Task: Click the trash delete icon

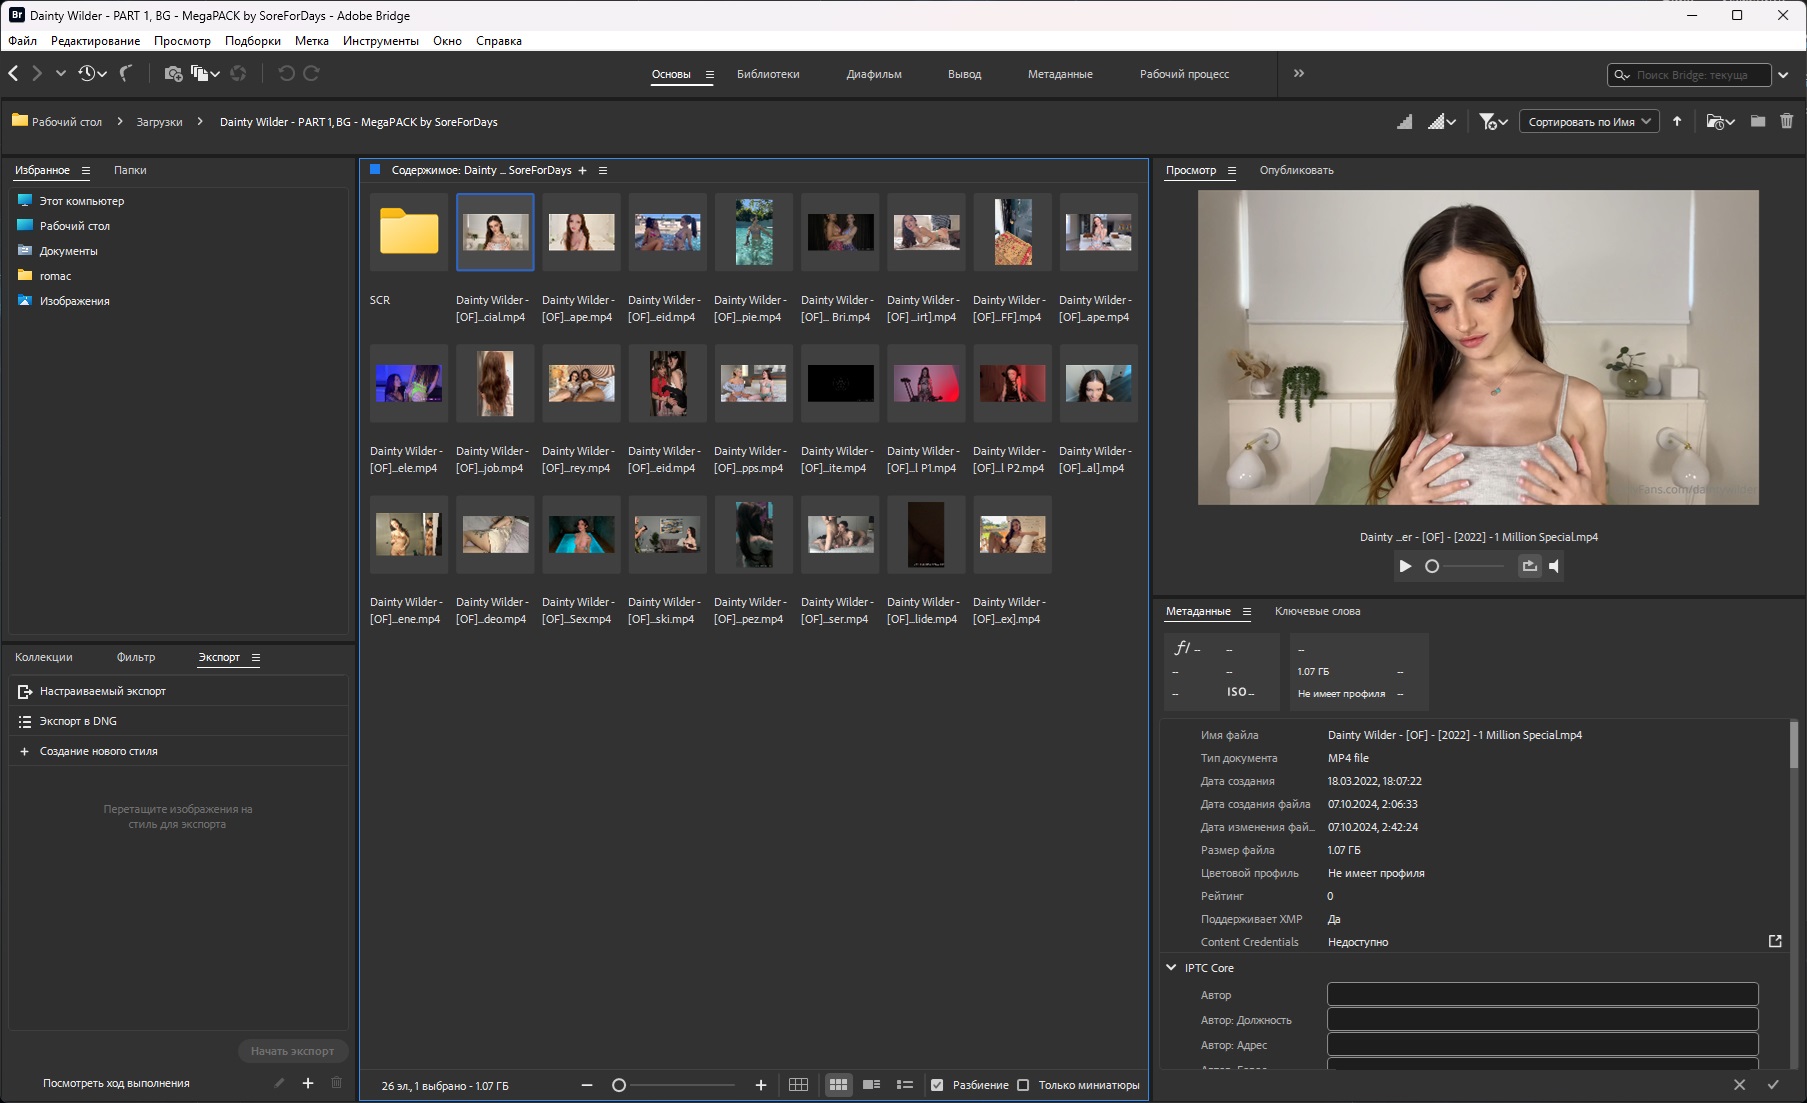Action: [x=1787, y=122]
